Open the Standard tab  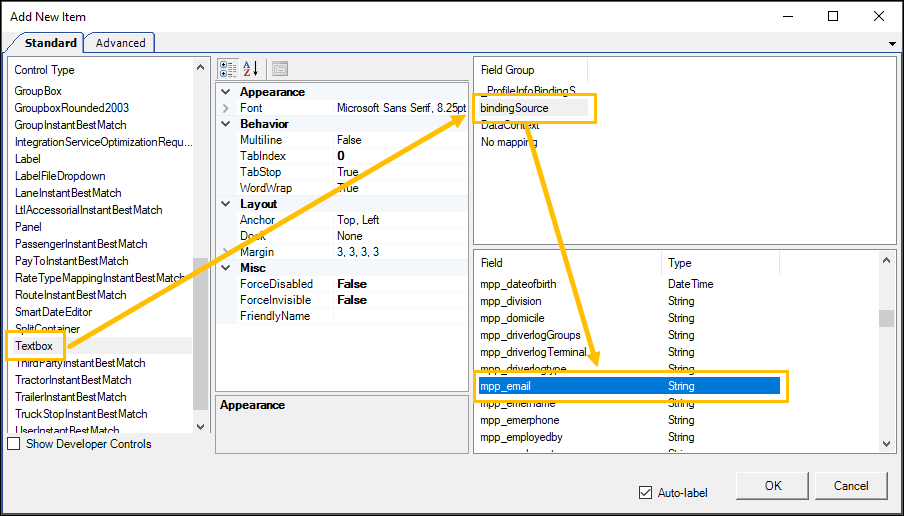pos(51,43)
